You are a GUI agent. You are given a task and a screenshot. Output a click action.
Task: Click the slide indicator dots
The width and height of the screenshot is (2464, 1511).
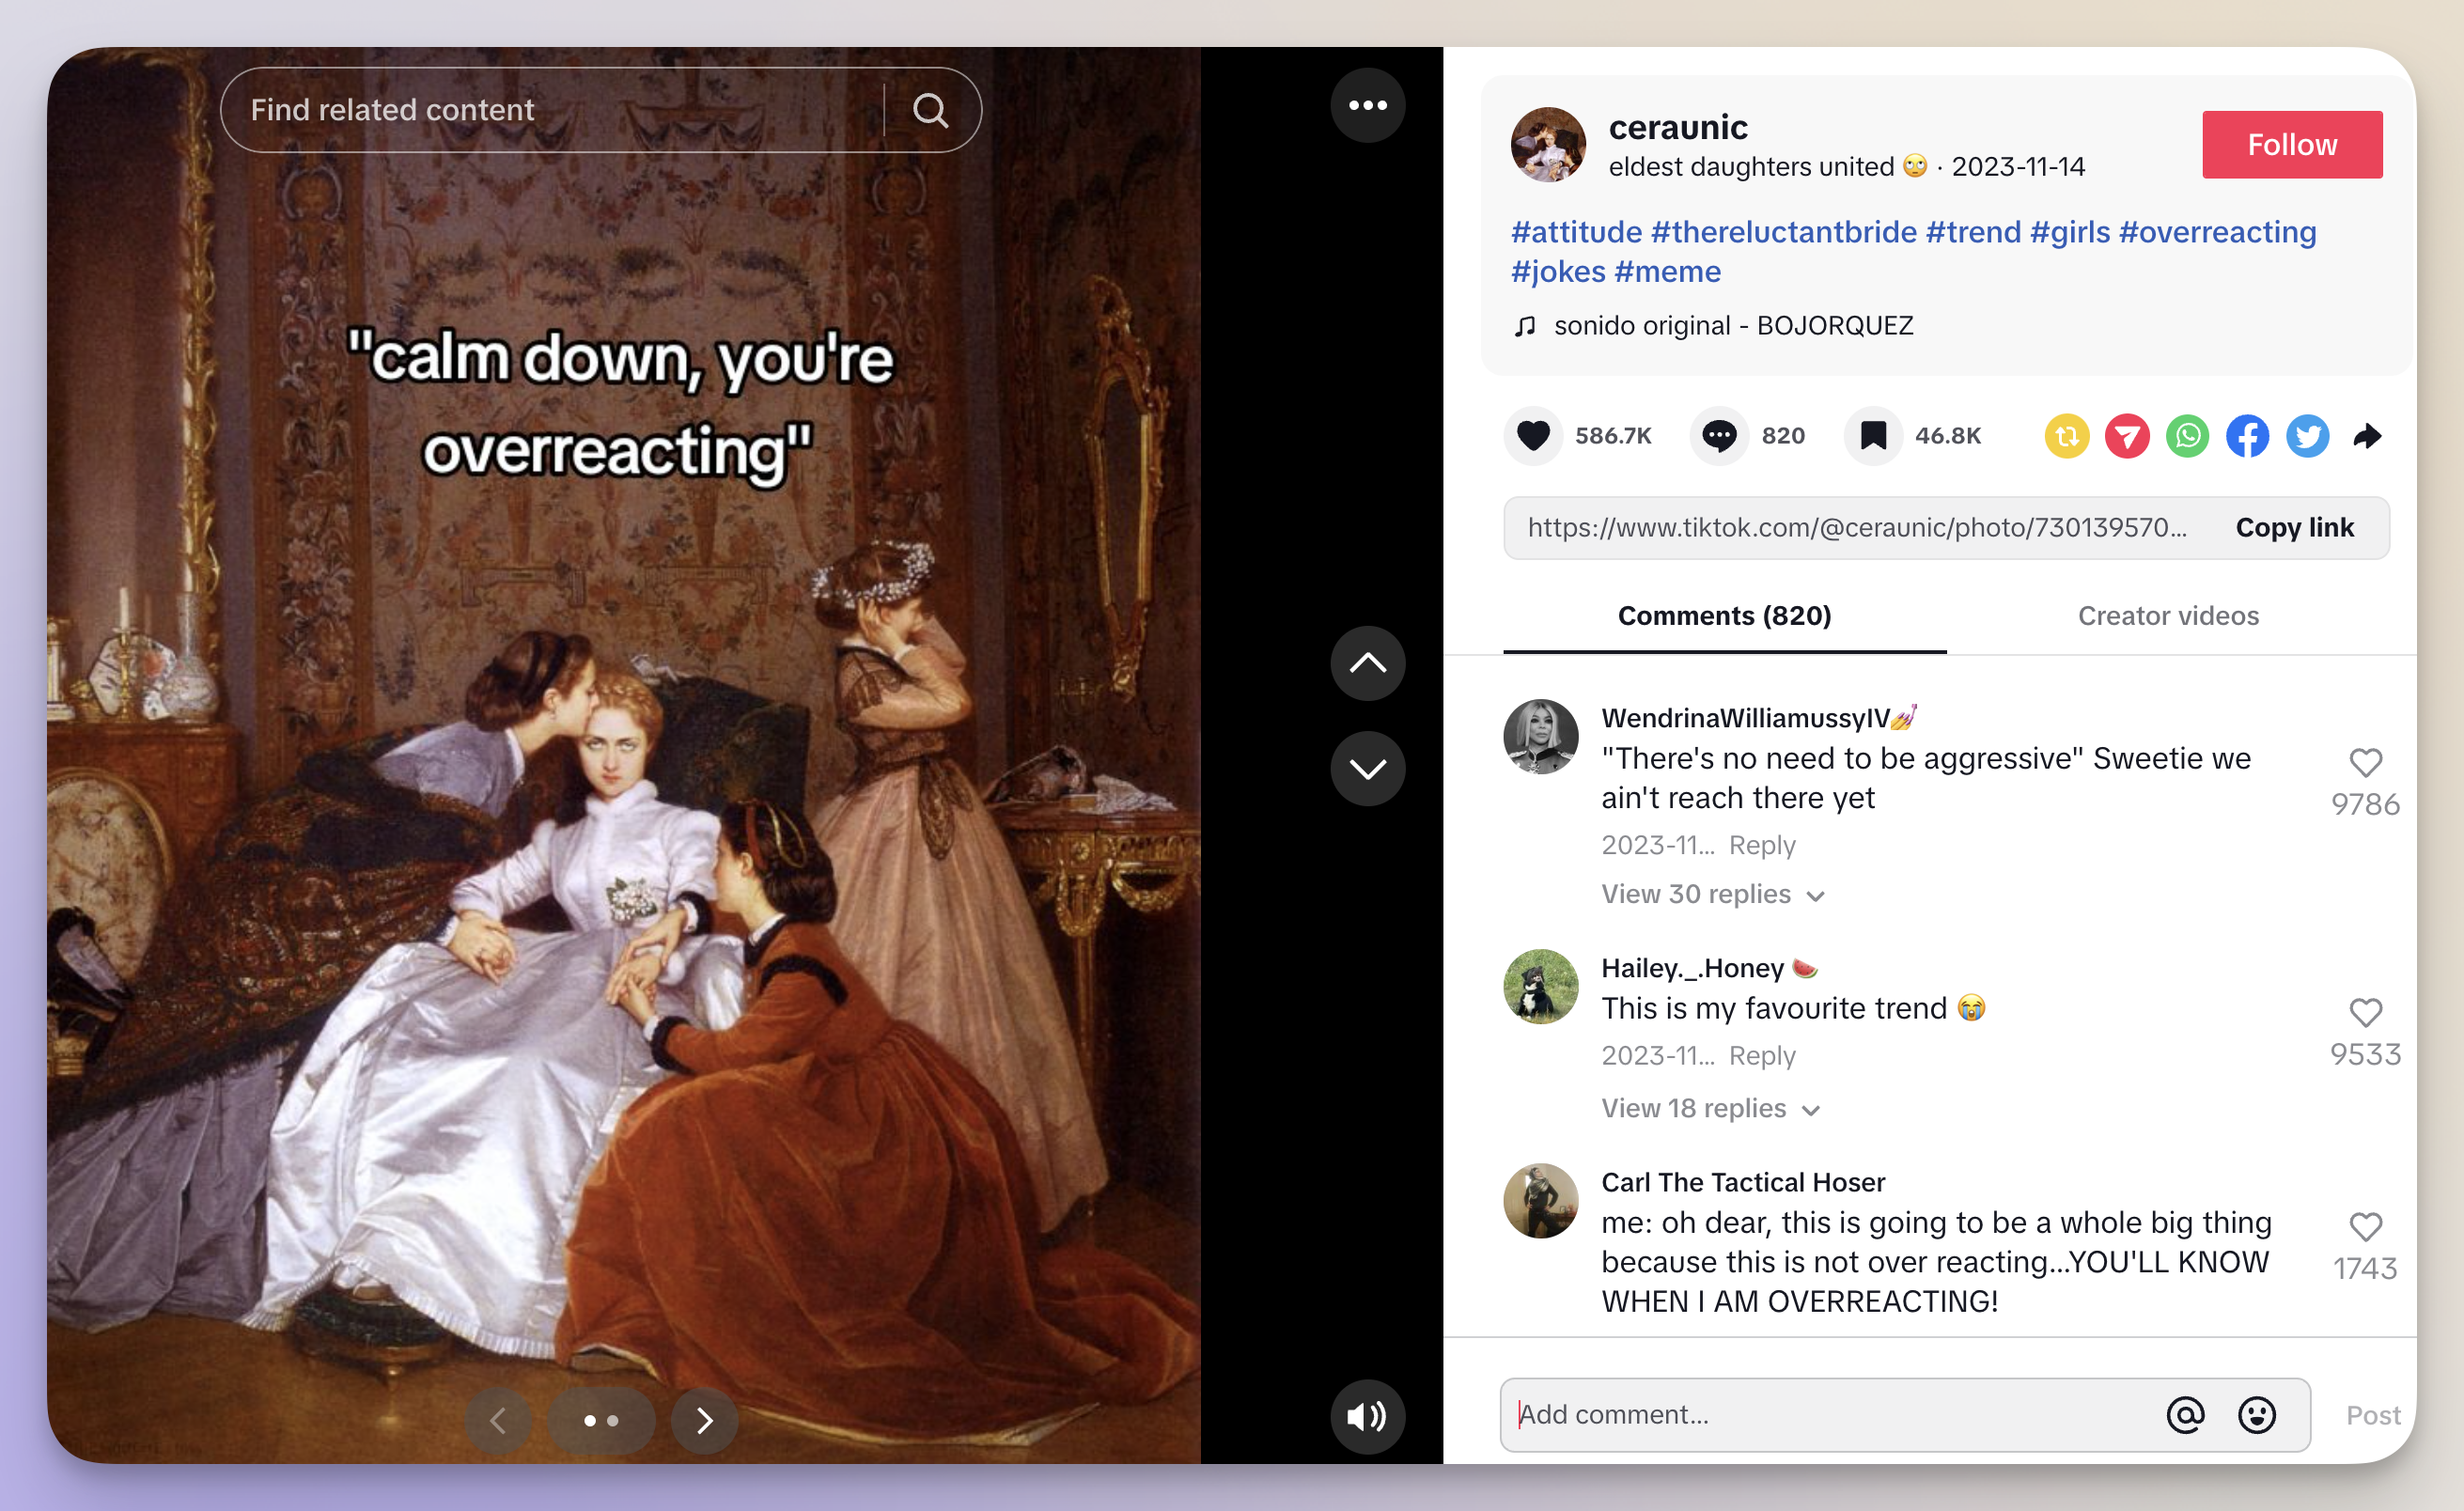[601, 1420]
